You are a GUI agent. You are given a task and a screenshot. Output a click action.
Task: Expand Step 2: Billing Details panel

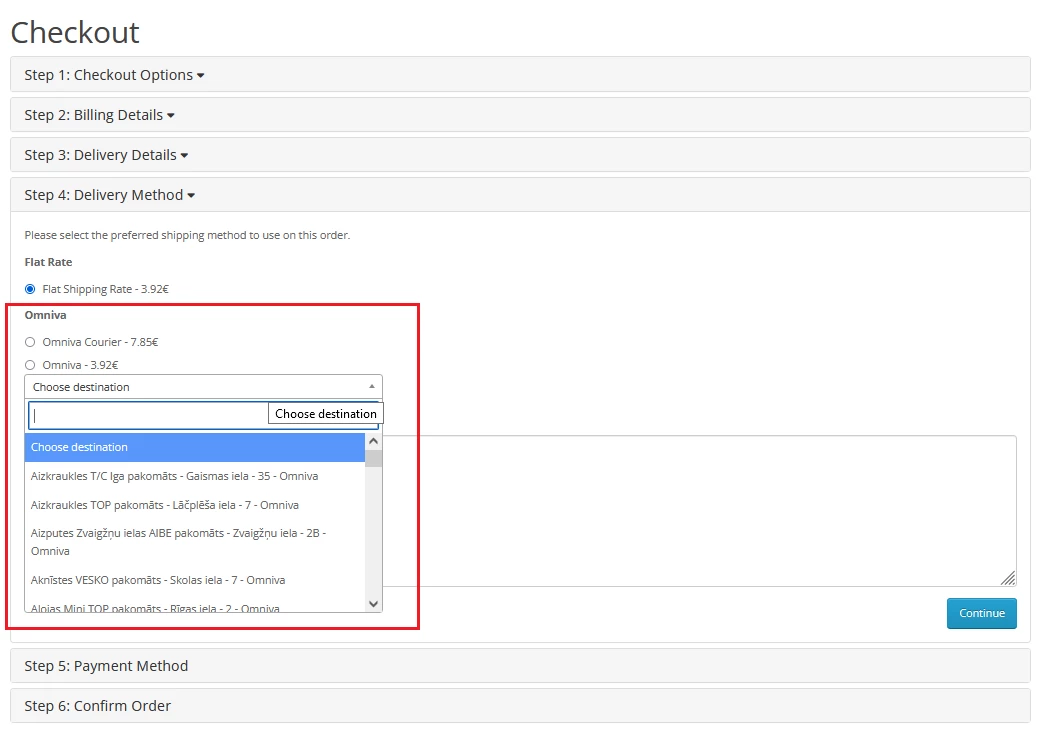(99, 115)
